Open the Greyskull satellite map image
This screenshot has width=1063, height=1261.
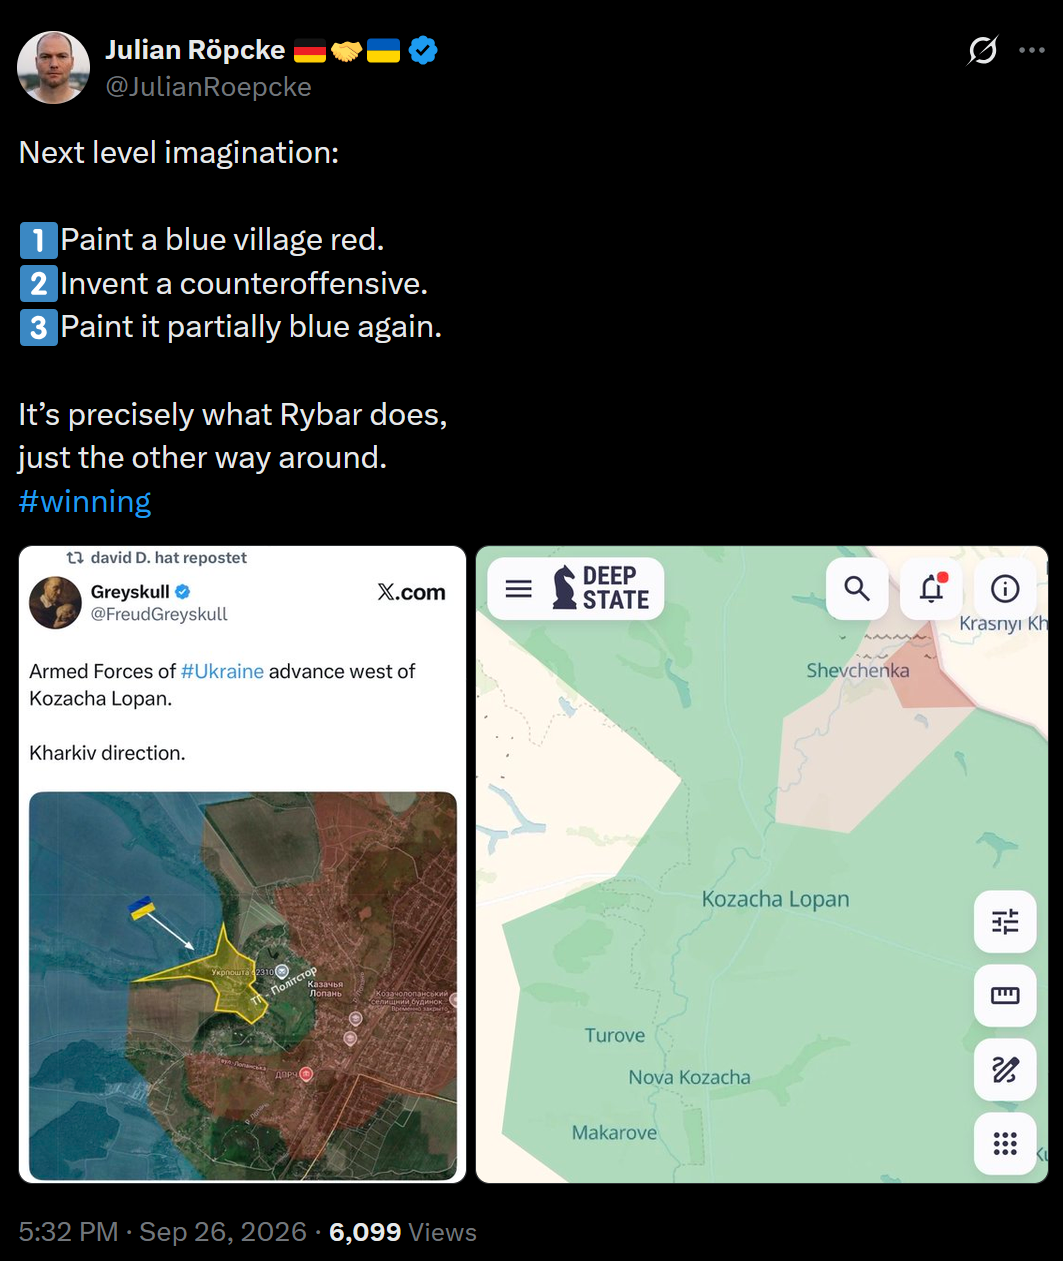pyautogui.click(x=243, y=985)
